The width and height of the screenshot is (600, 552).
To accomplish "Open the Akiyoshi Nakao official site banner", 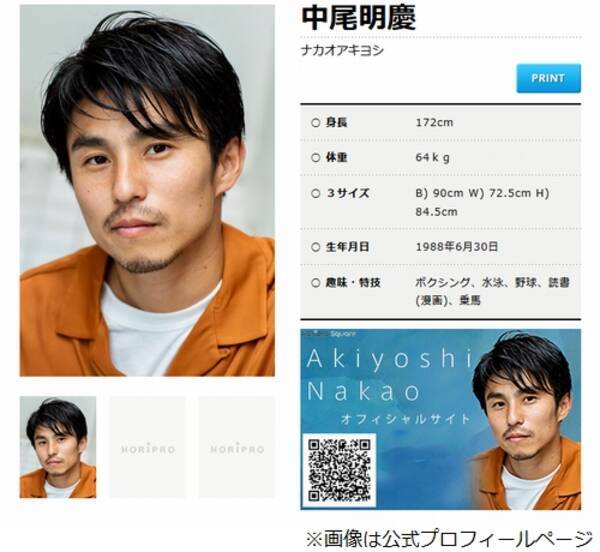I will 440,419.
